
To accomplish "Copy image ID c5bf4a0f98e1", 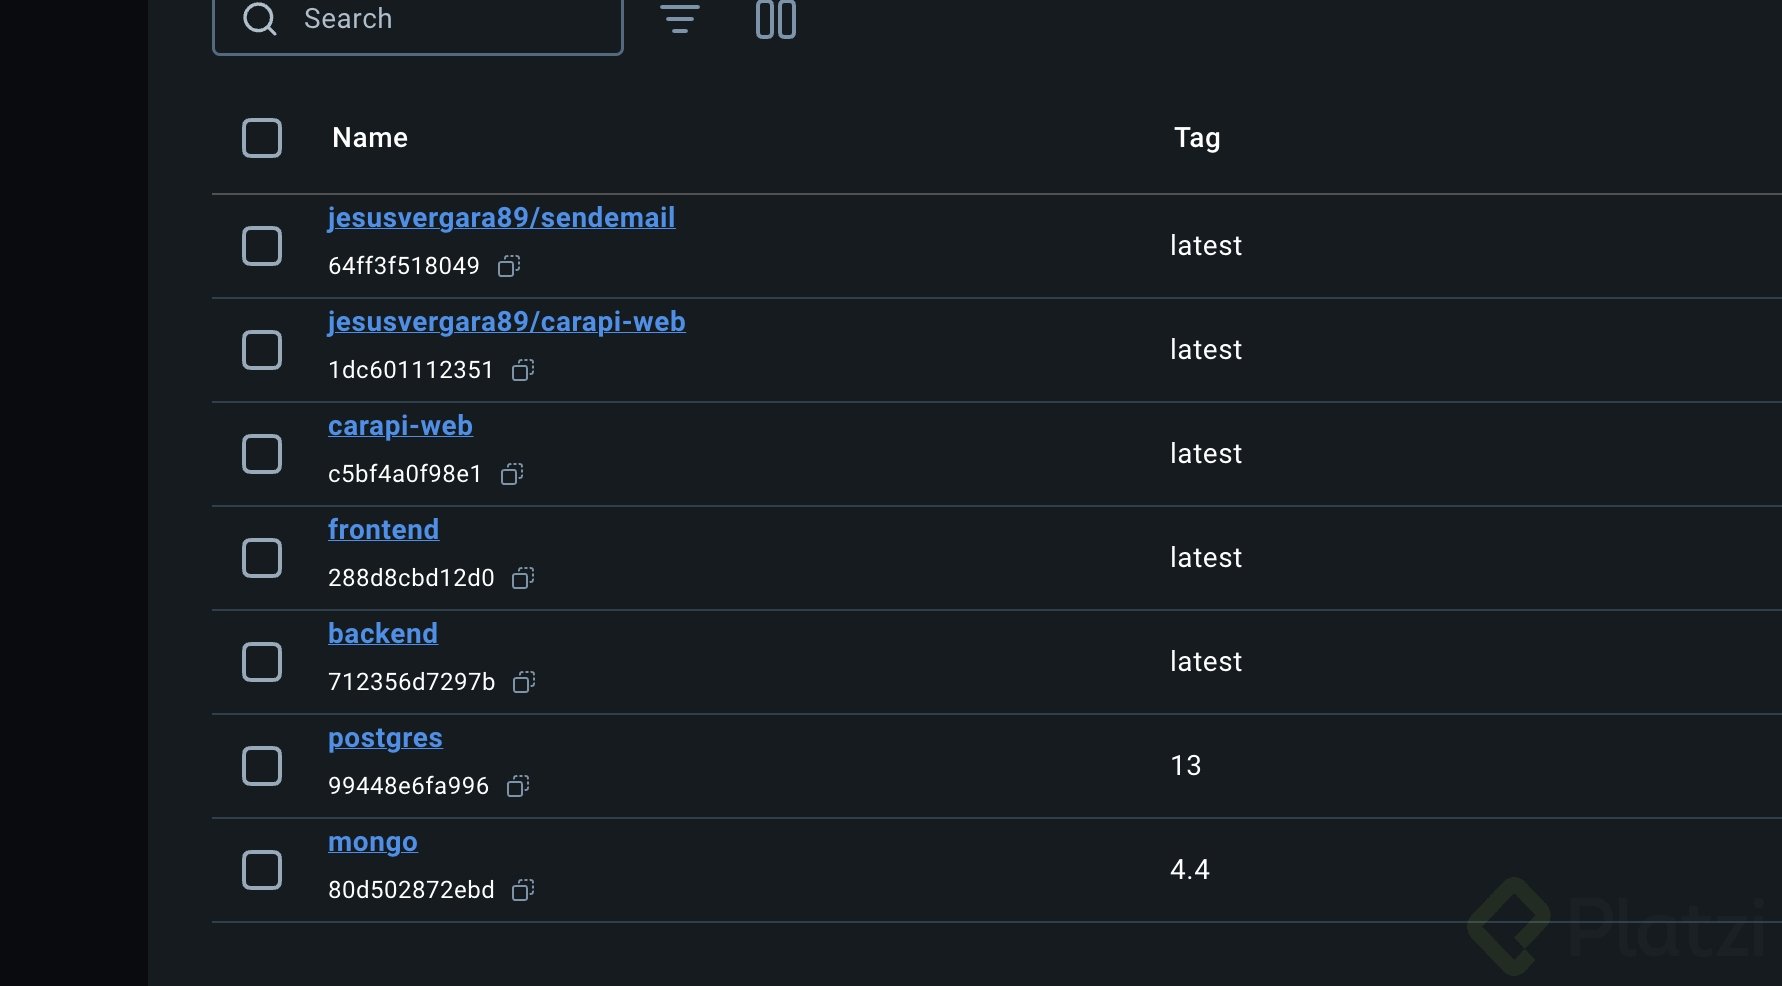I will (x=512, y=474).
